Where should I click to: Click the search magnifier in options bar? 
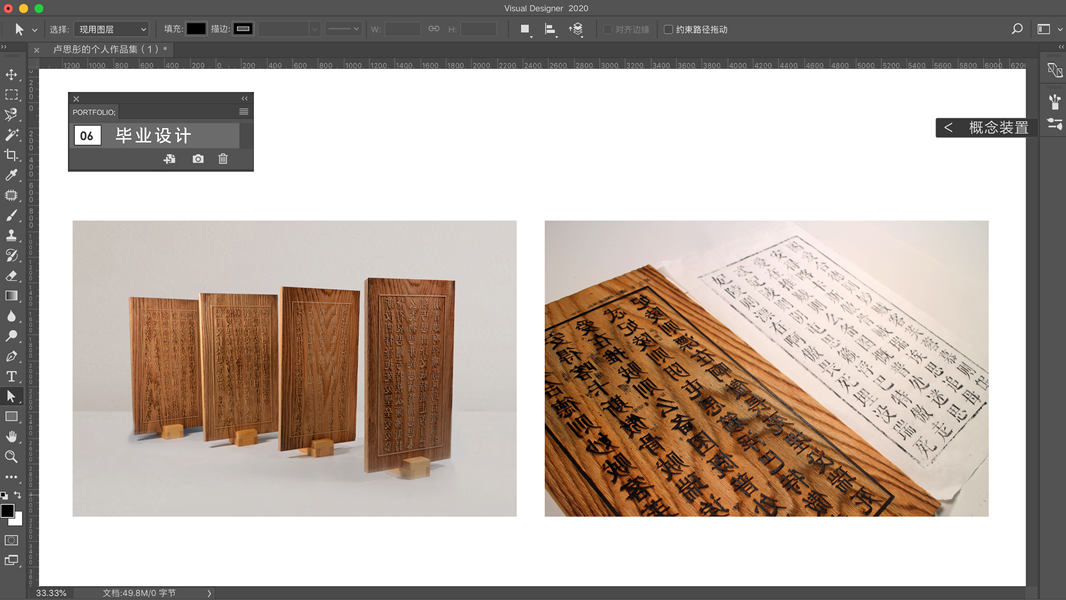click(1017, 29)
